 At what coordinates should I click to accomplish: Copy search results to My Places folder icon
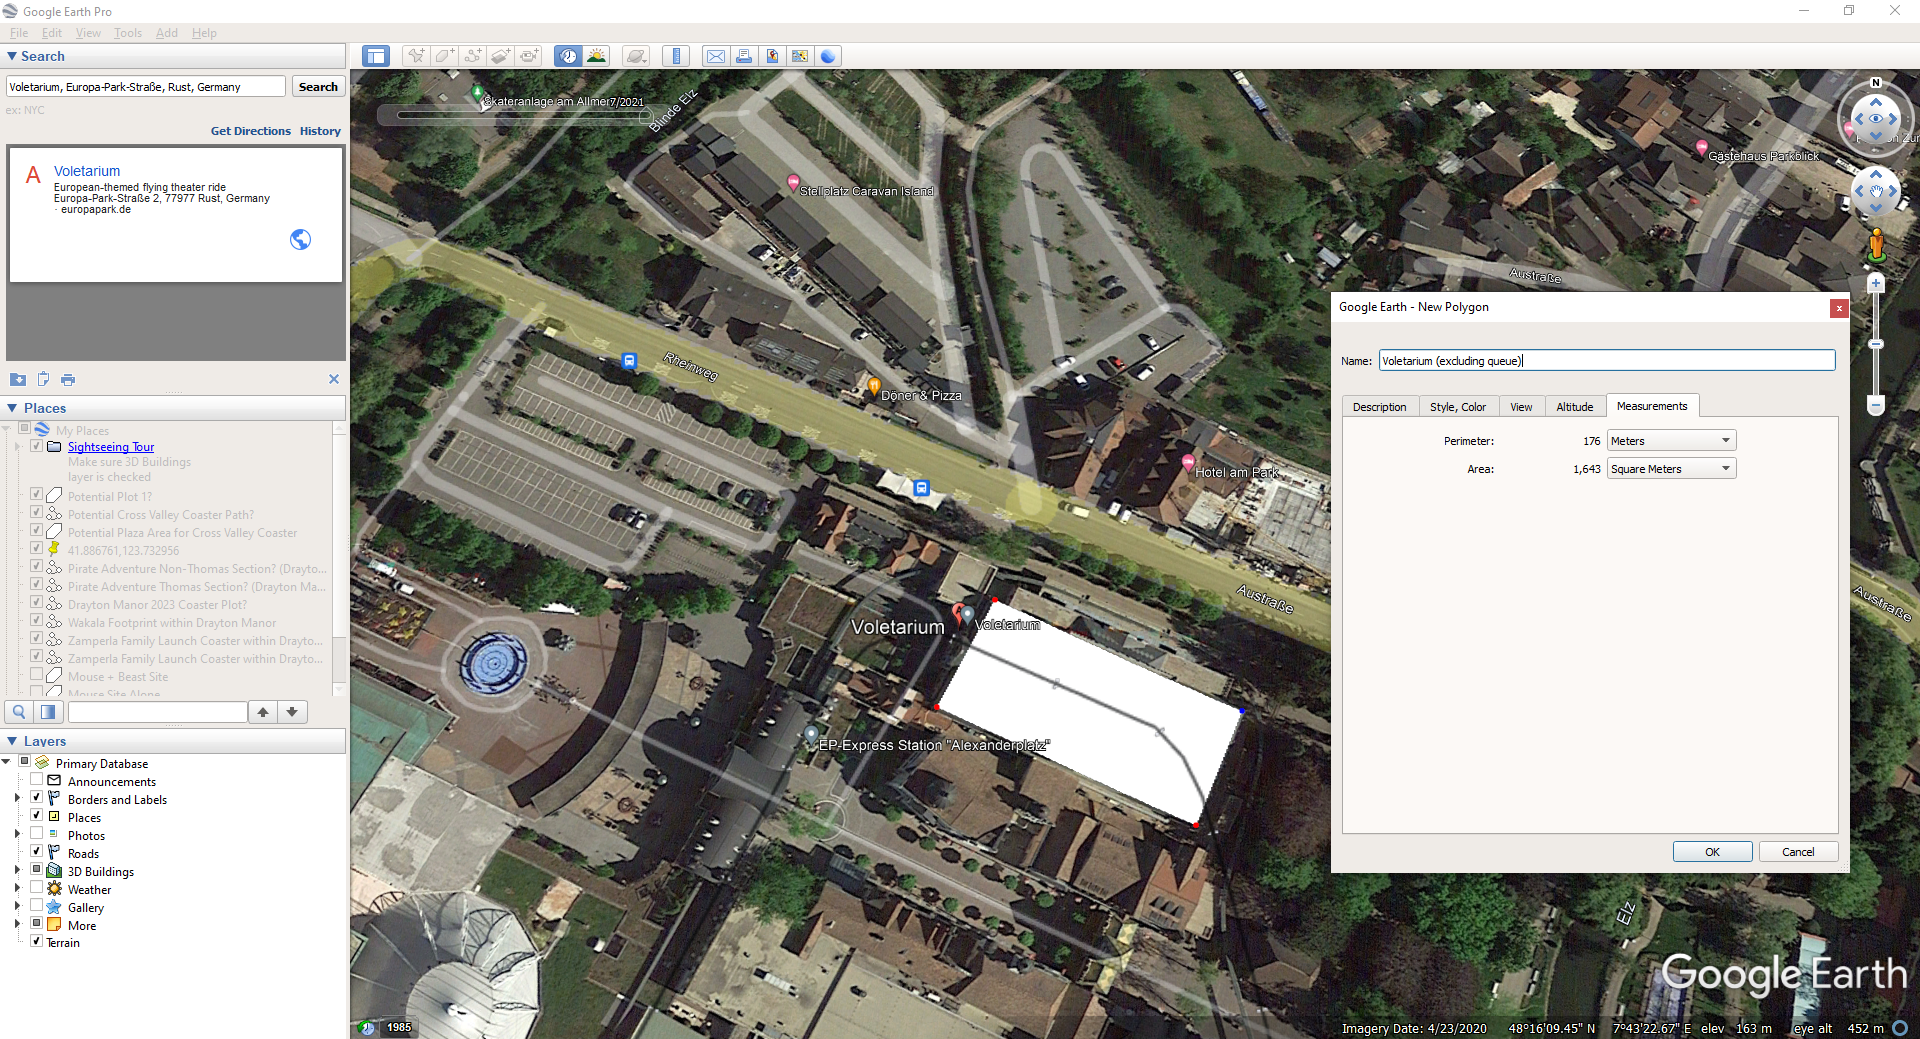click(x=18, y=379)
